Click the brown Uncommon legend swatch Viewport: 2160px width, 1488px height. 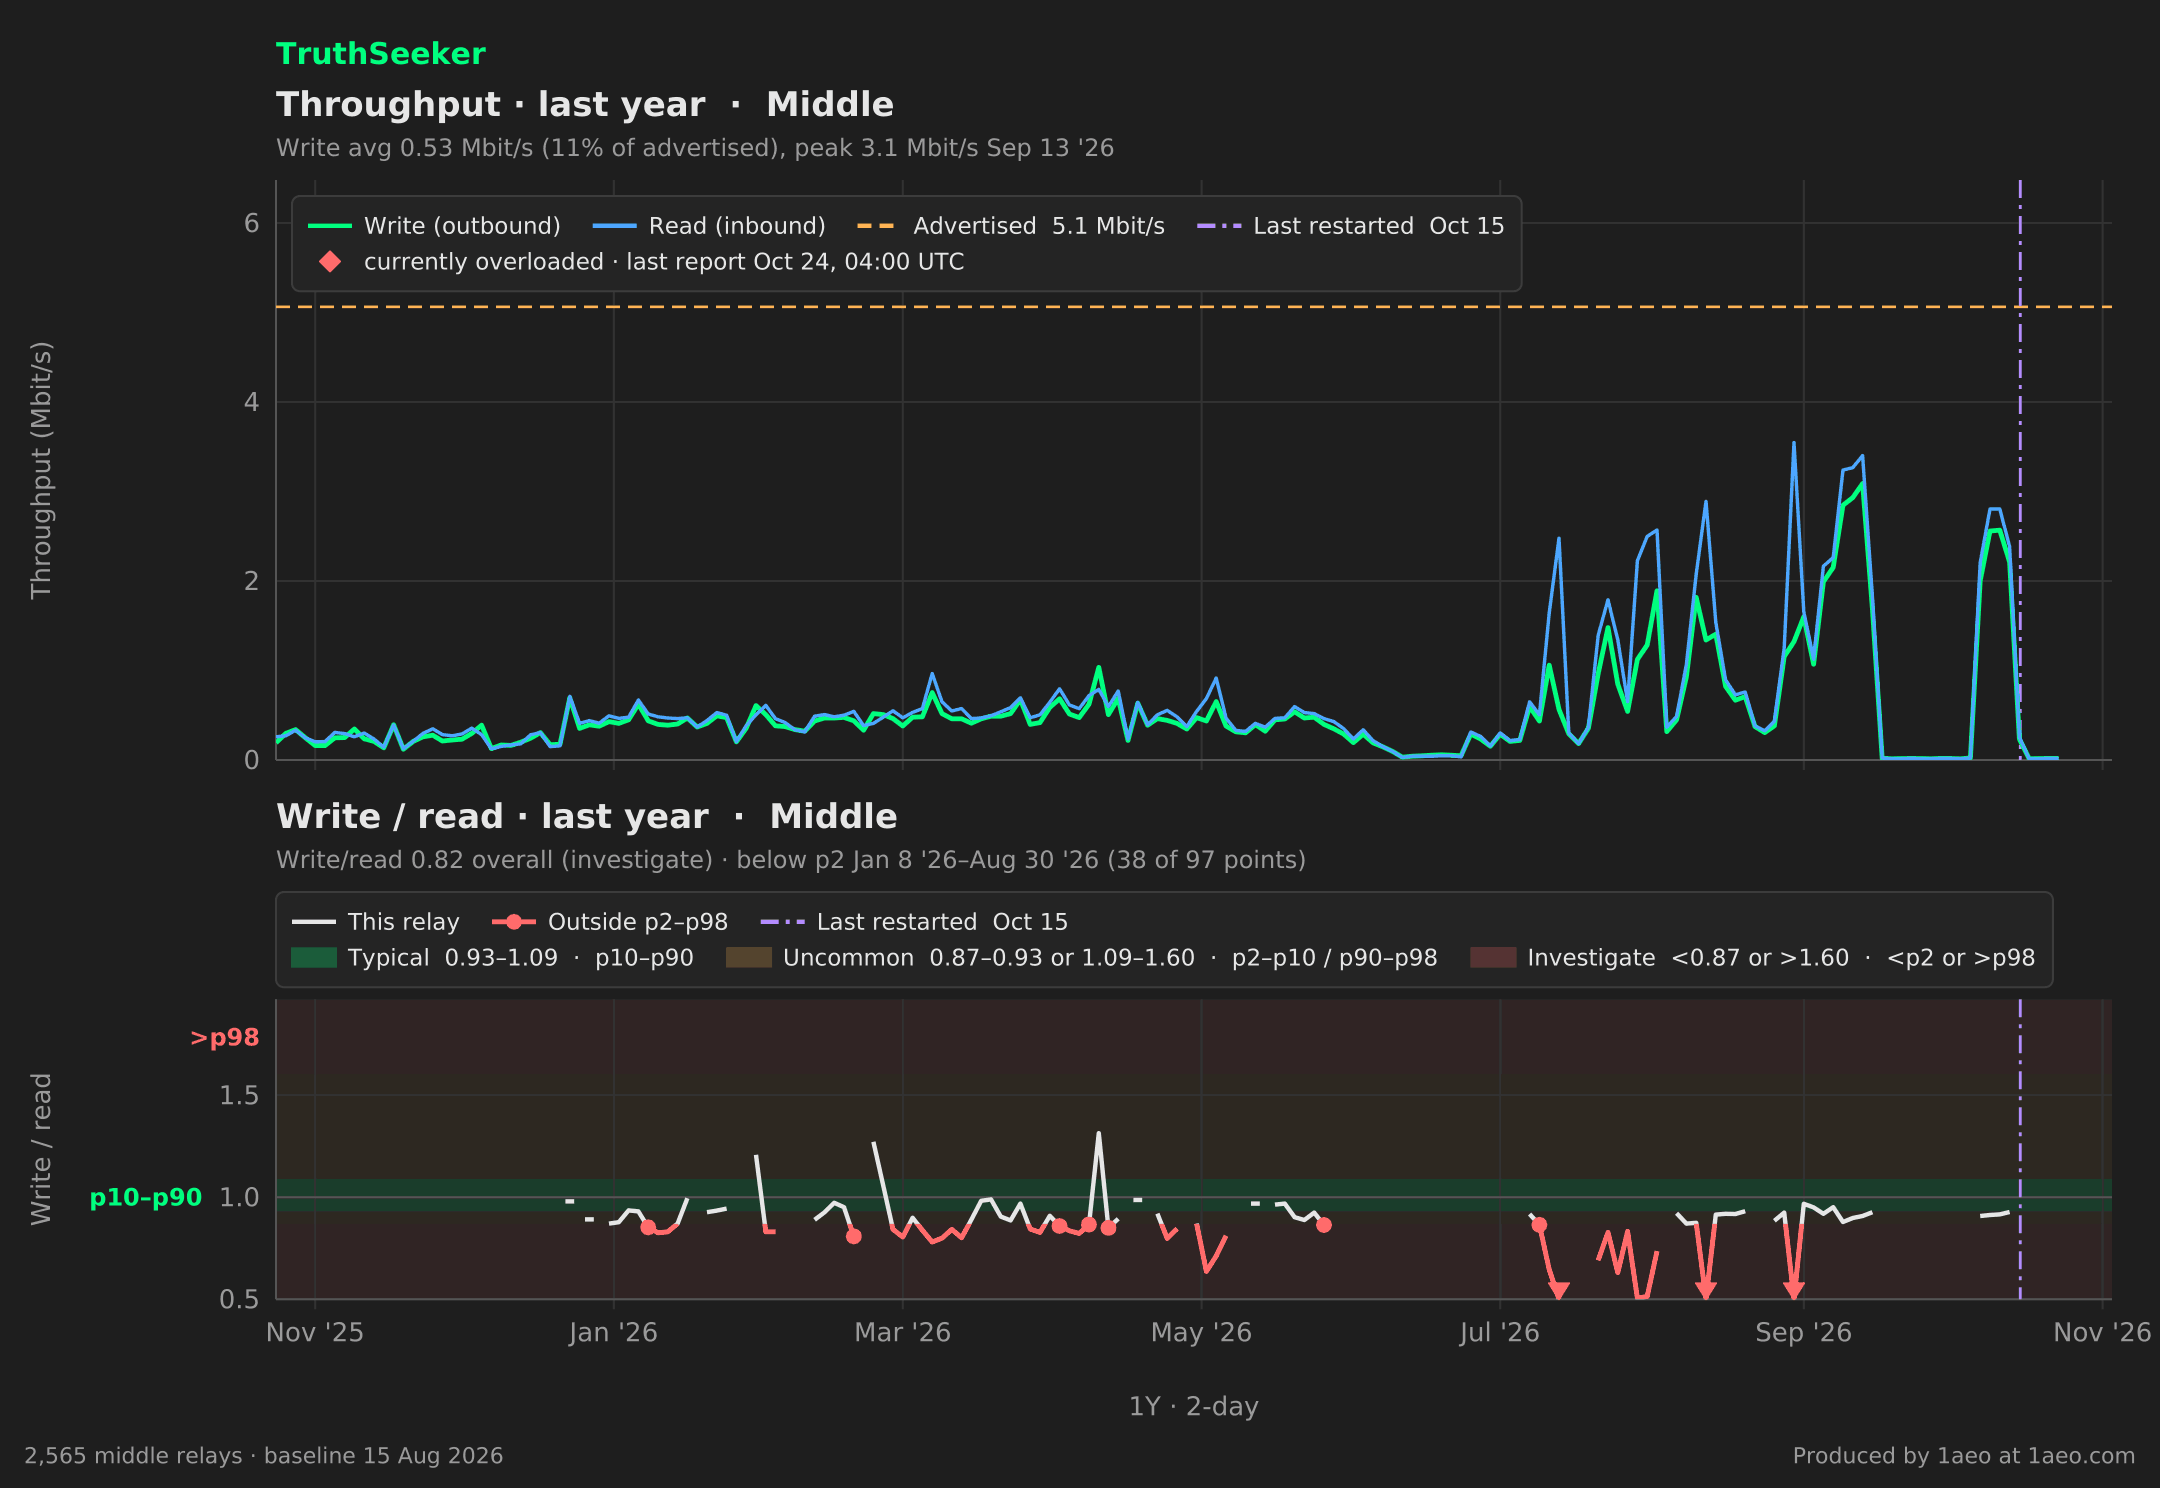point(749,958)
